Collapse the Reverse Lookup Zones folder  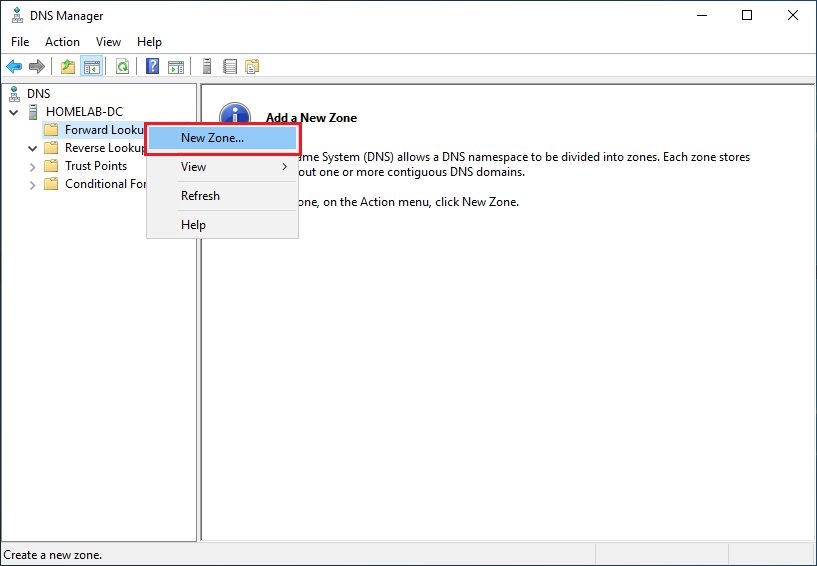tap(32, 148)
